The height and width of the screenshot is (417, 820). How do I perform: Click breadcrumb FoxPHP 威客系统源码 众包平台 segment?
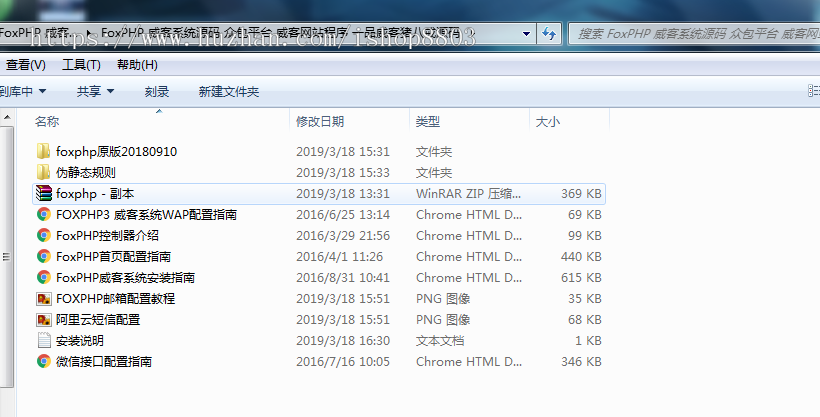click(281, 33)
